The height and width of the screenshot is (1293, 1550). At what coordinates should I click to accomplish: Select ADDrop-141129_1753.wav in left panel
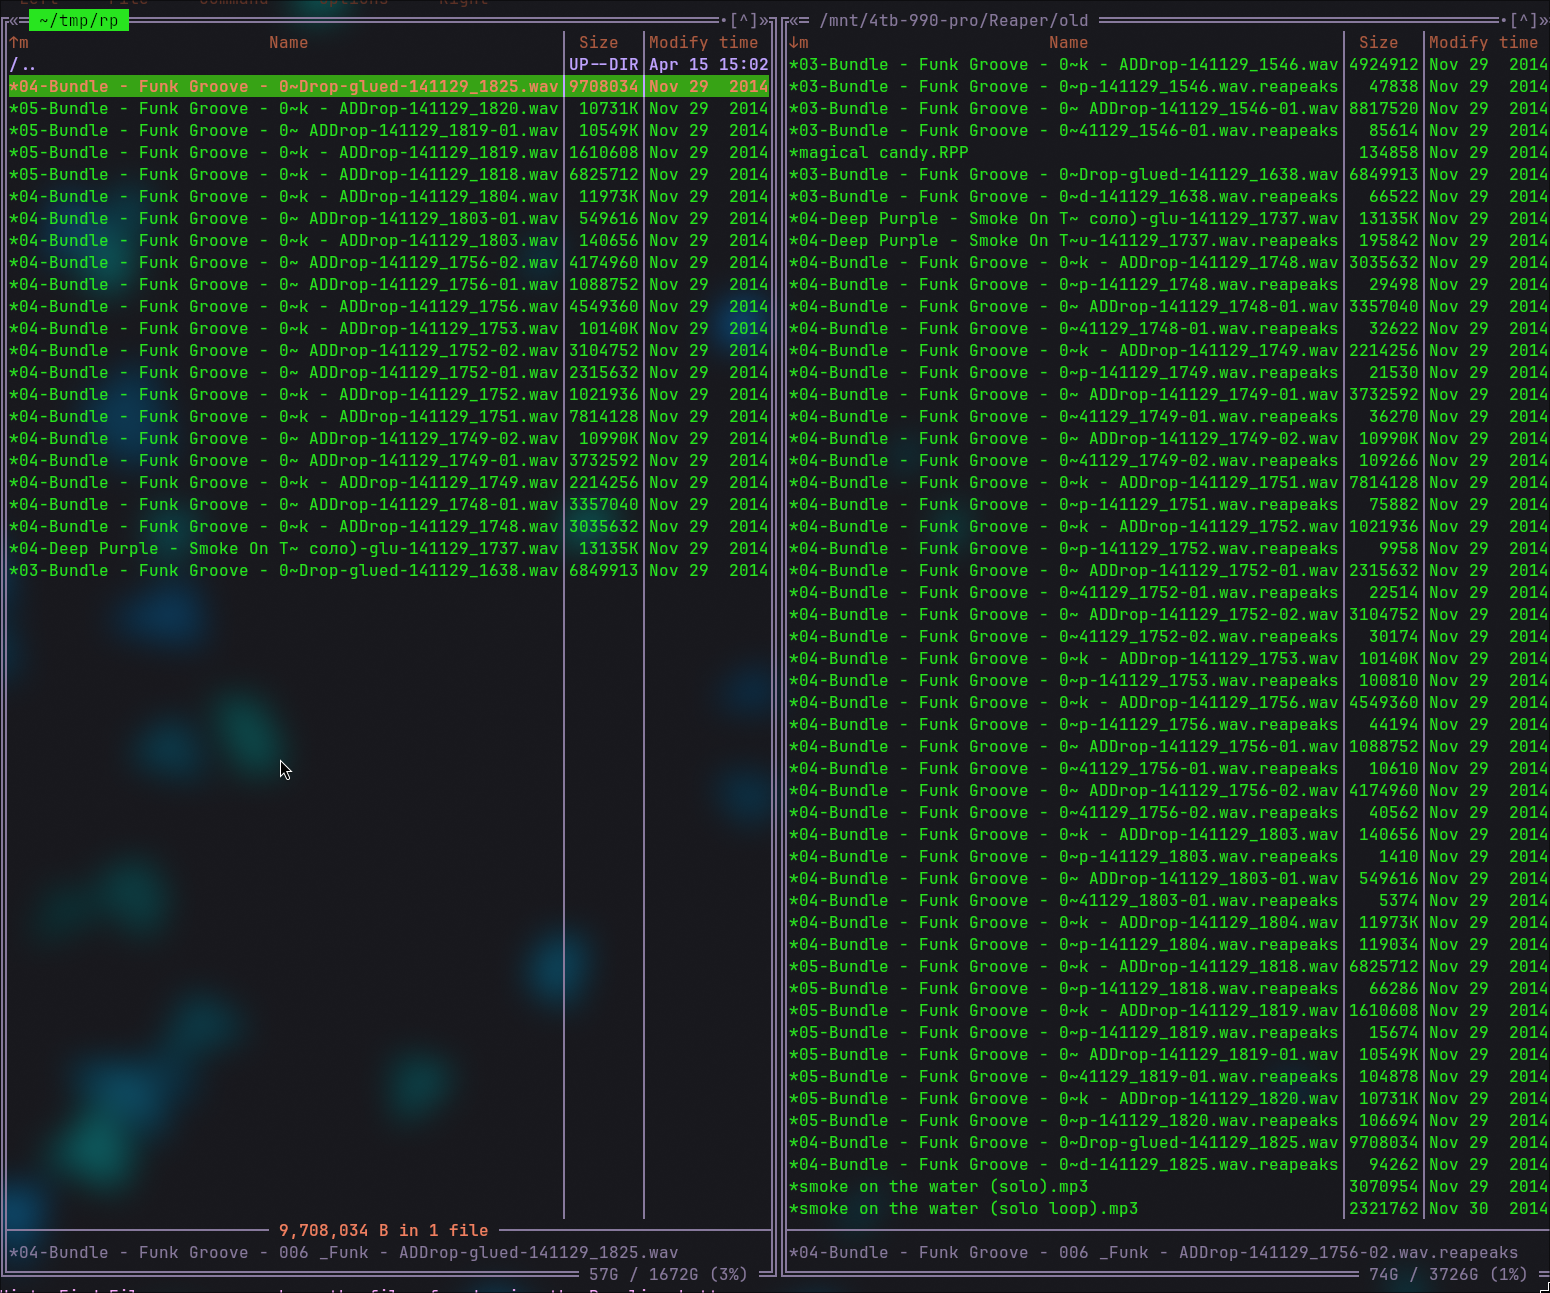coord(389,328)
